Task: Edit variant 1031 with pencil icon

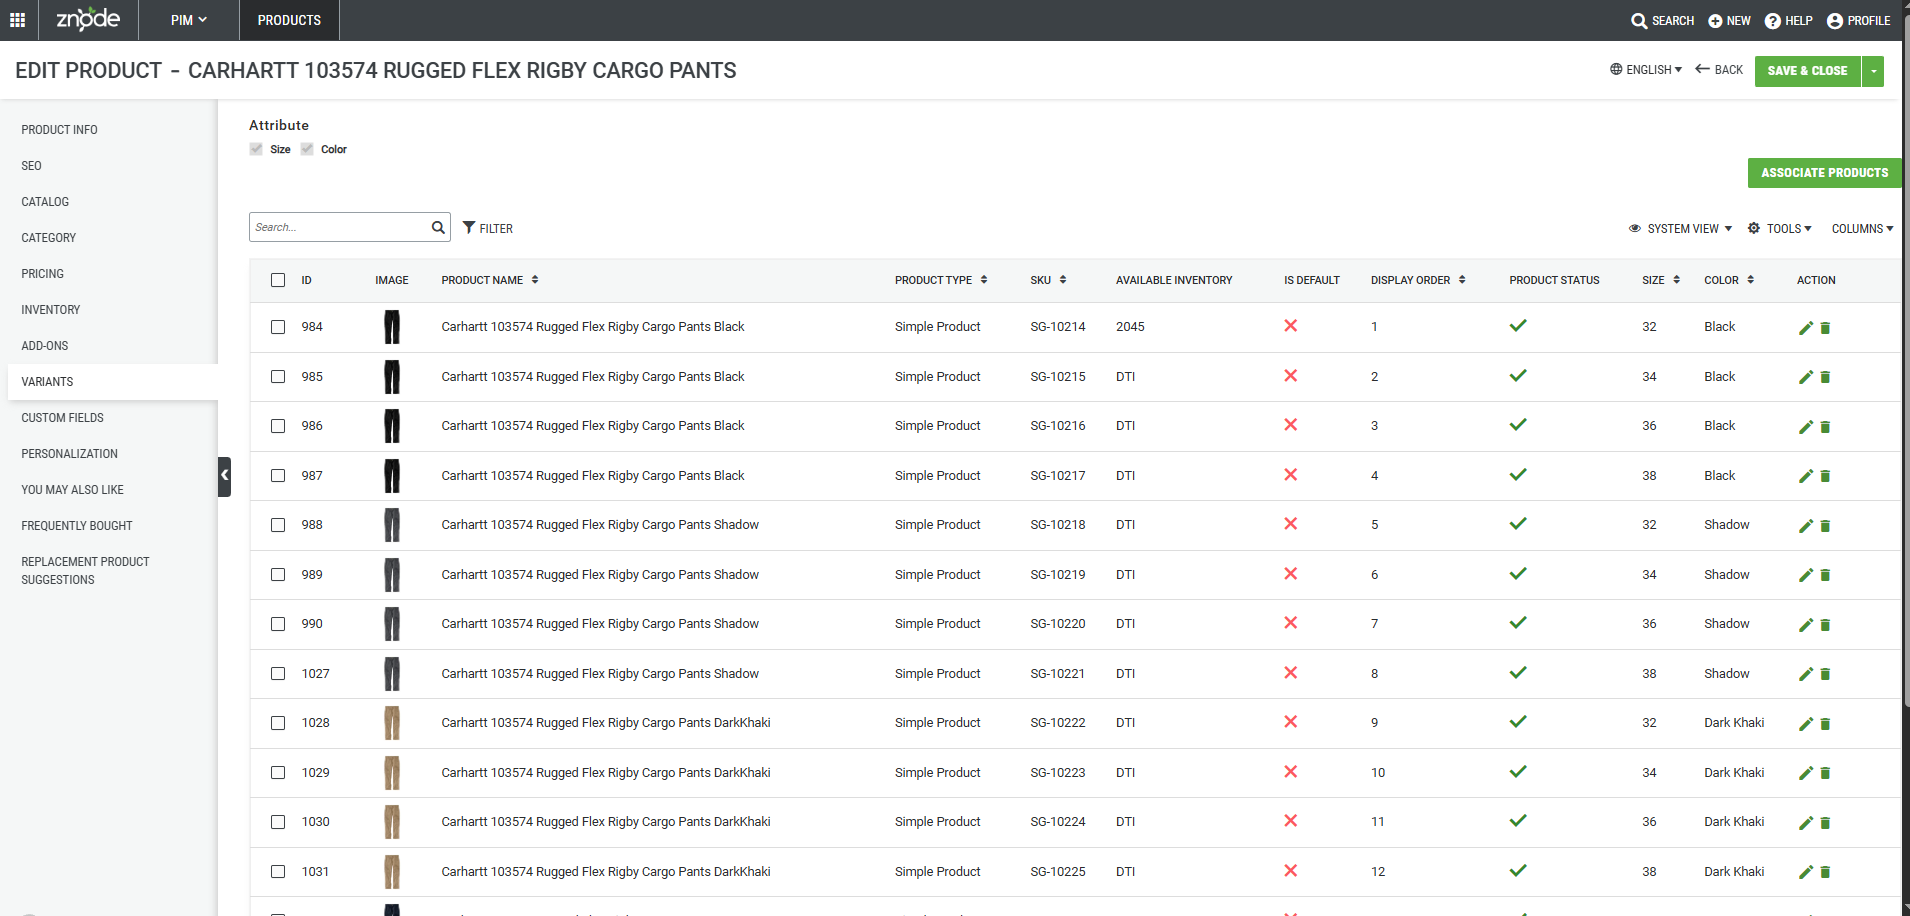Action: pos(1806,872)
